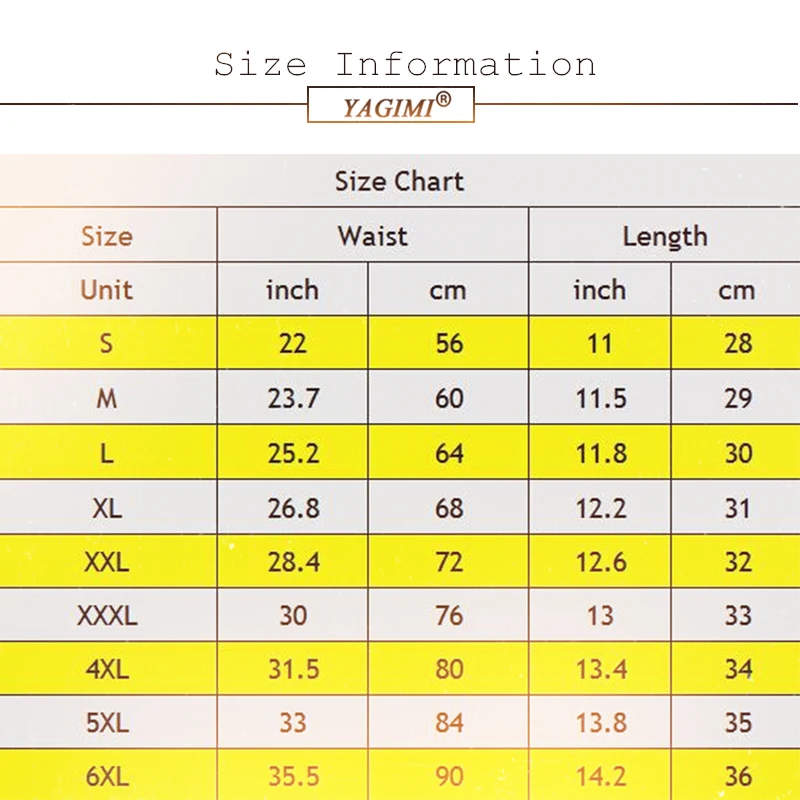Screen dimensions: 800x800
Task: Click the waist cm value 64
Action: 449,453
